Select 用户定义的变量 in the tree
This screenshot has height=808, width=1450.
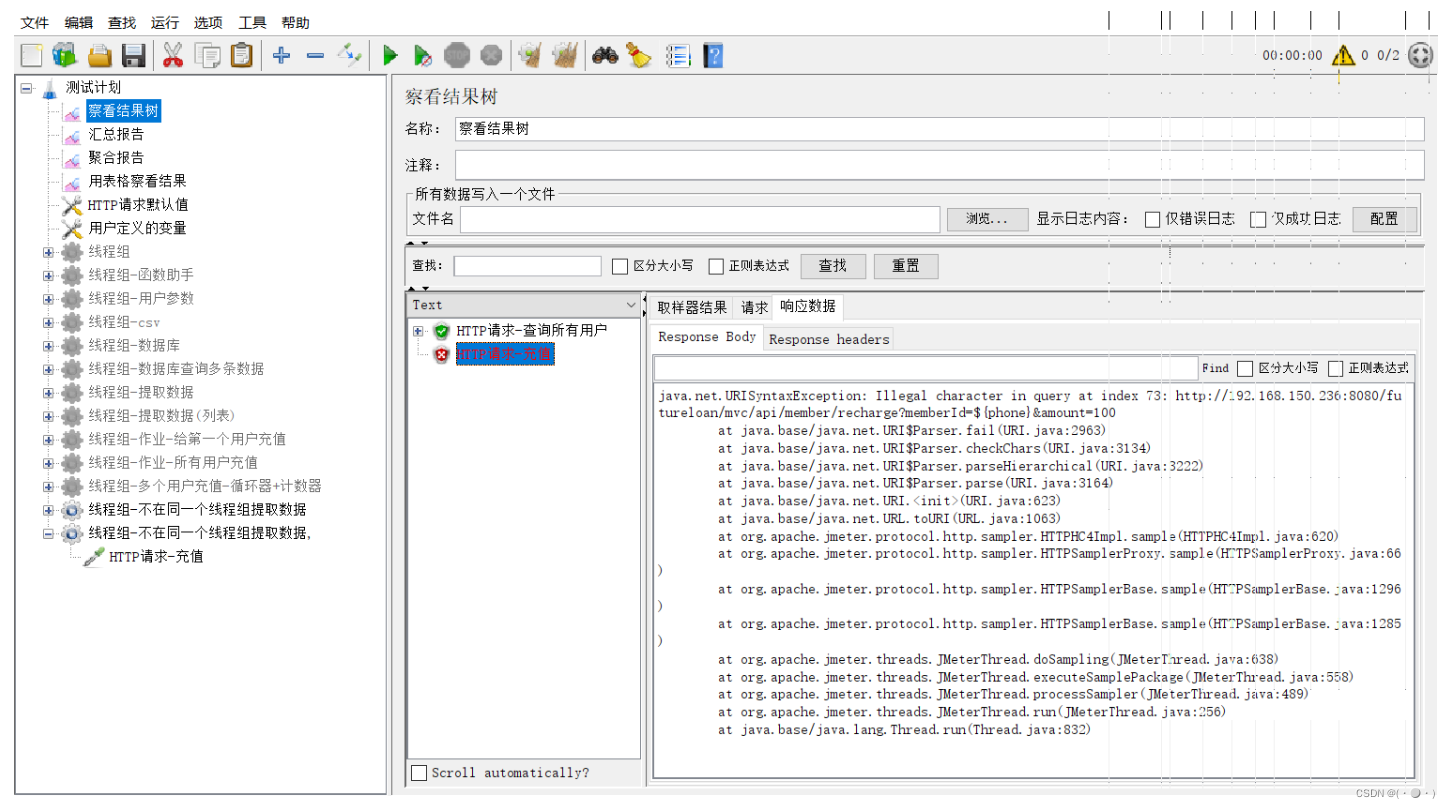137,228
